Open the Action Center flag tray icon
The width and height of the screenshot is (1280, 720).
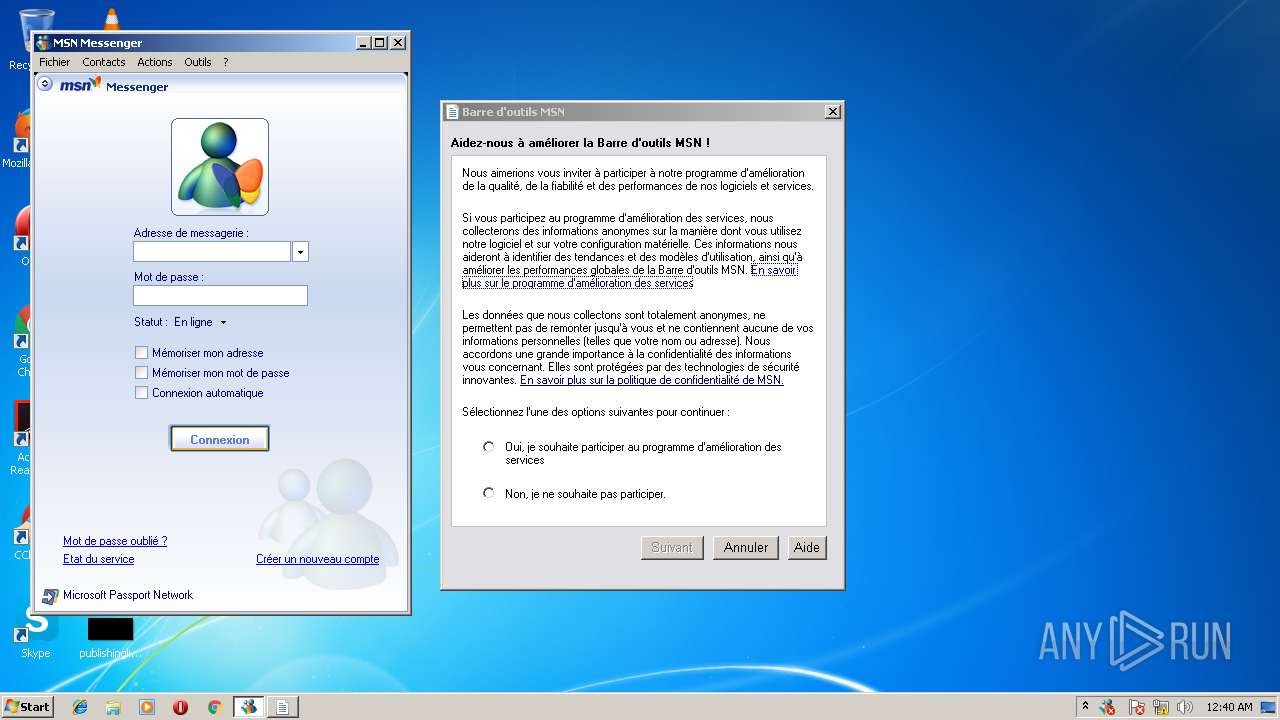click(1137, 707)
